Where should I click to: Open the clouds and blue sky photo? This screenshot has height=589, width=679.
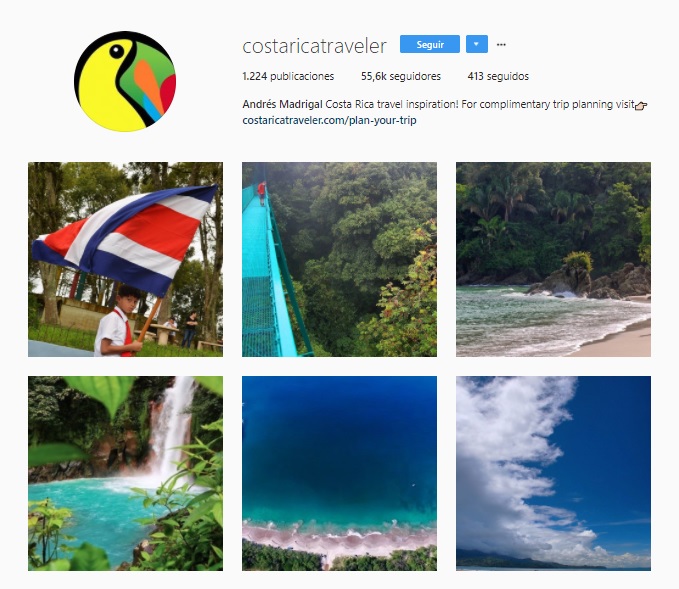pyautogui.click(x=553, y=473)
